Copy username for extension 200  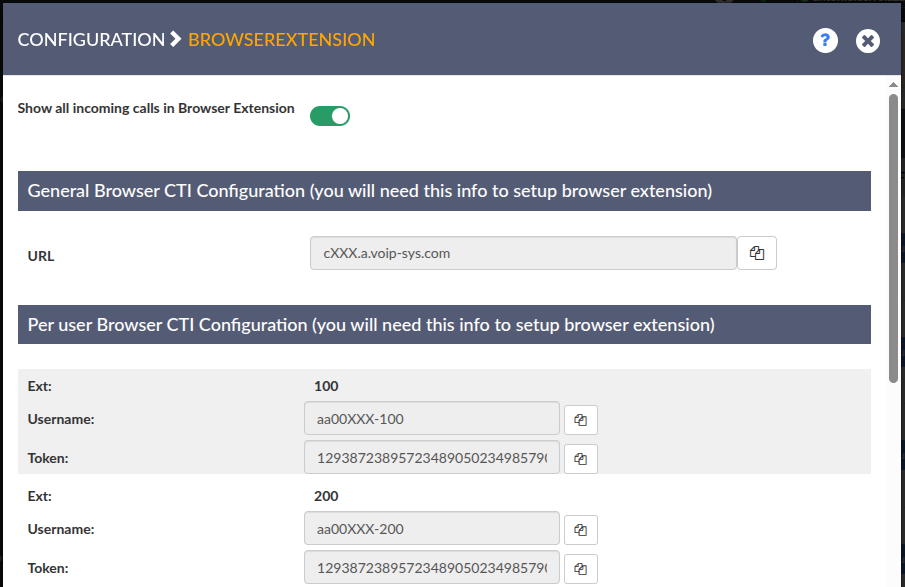coord(580,529)
